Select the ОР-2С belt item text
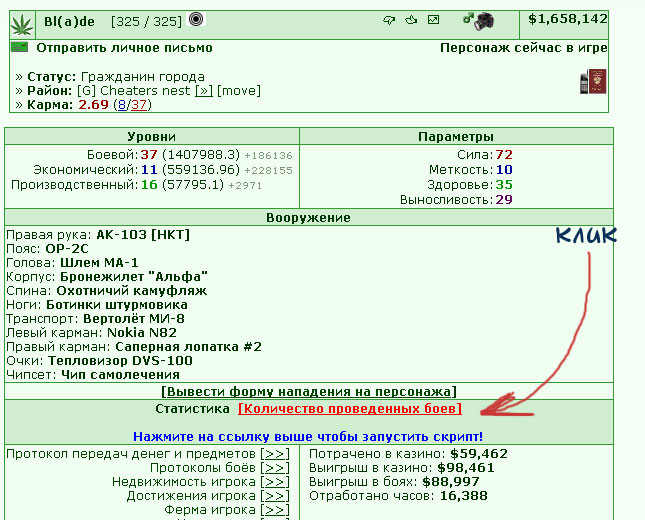 pos(67,248)
